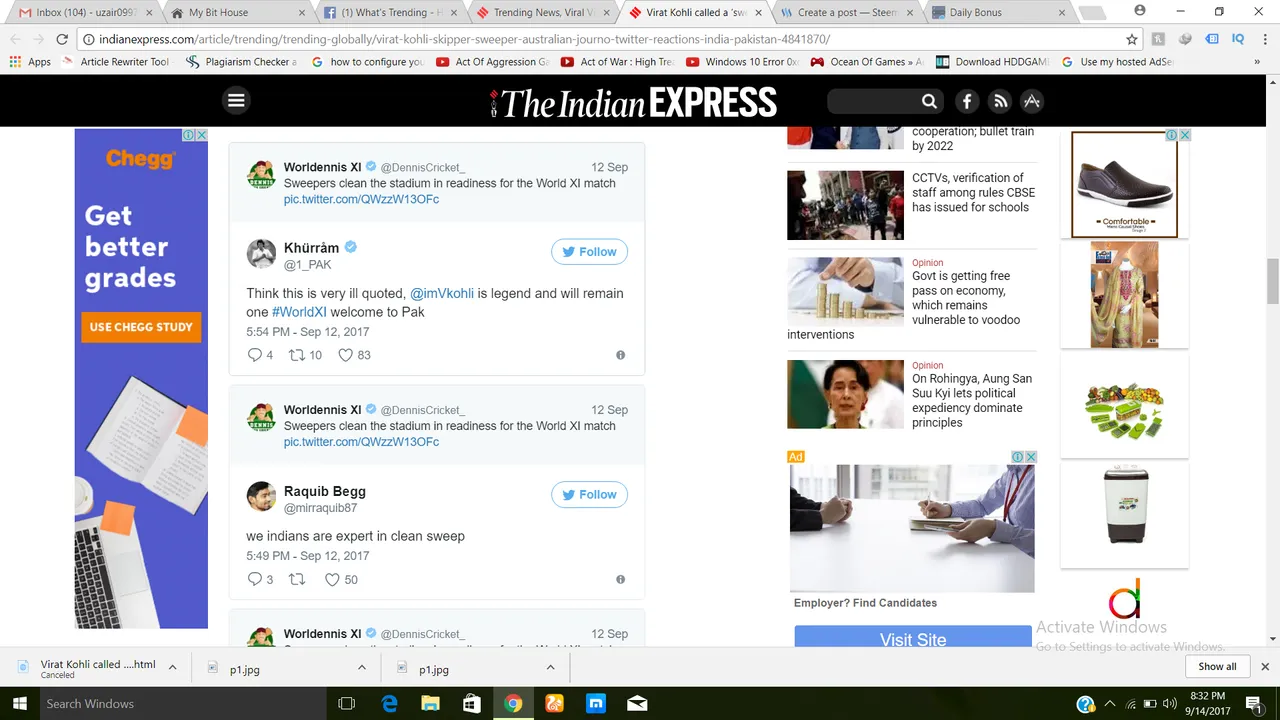
Task: Click Show all downloads button
Action: (1217, 667)
